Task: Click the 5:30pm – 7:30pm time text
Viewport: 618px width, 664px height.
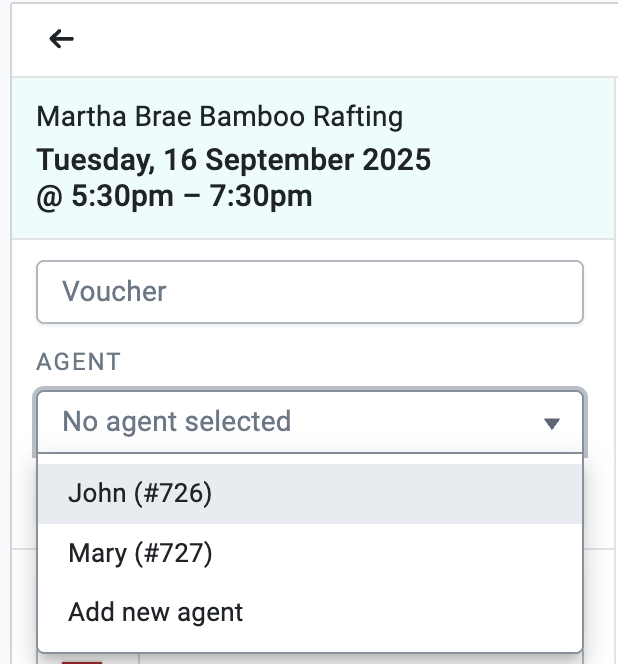Action: tap(190, 196)
